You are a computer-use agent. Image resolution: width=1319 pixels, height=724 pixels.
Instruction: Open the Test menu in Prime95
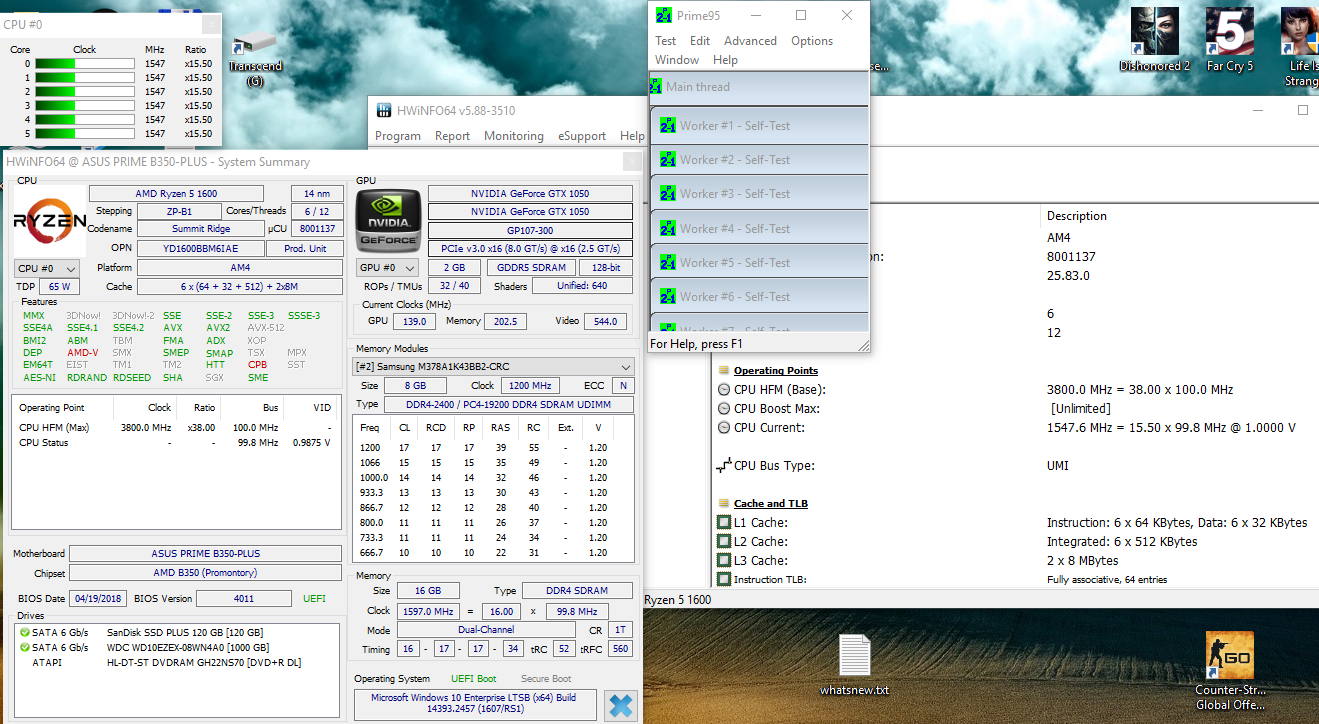(666, 41)
